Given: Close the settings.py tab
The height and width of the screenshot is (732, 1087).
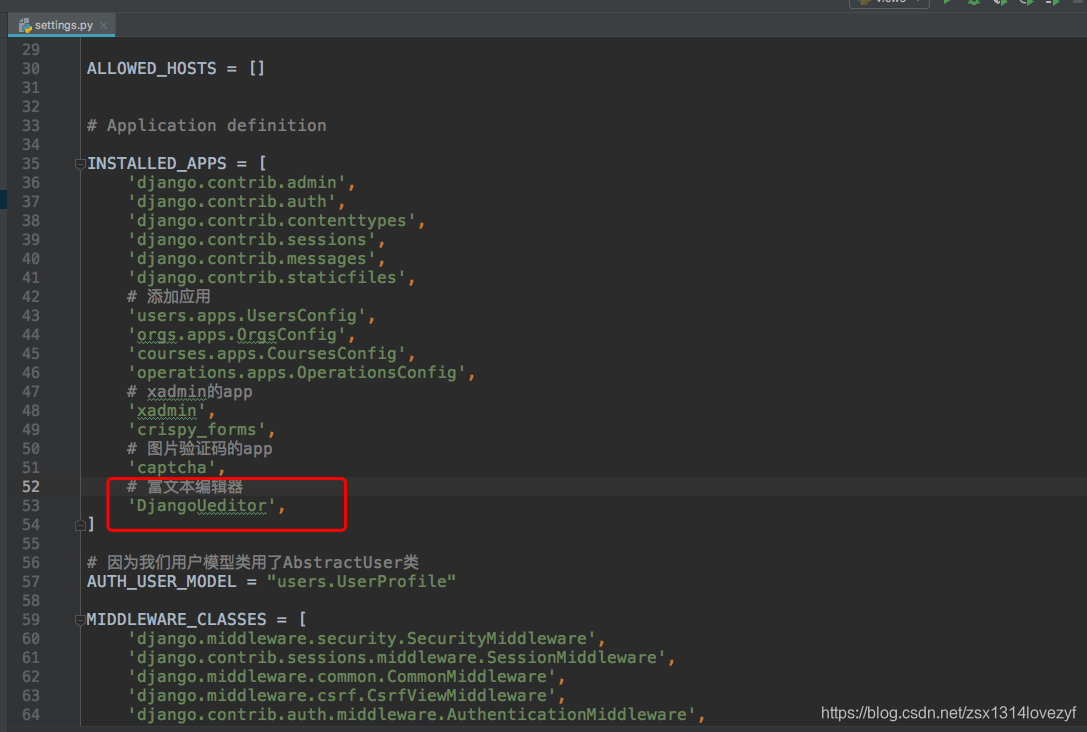Looking at the screenshot, I should [x=103, y=25].
